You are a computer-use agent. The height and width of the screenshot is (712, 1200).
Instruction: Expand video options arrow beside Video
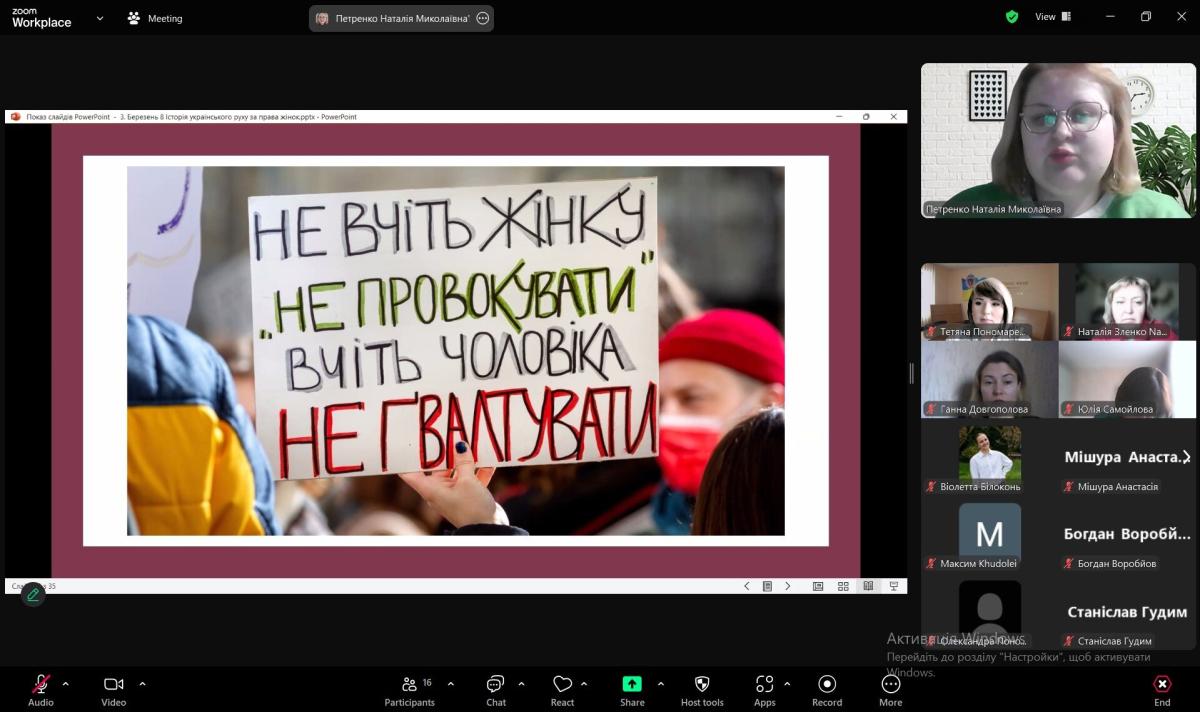click(142, 684)
